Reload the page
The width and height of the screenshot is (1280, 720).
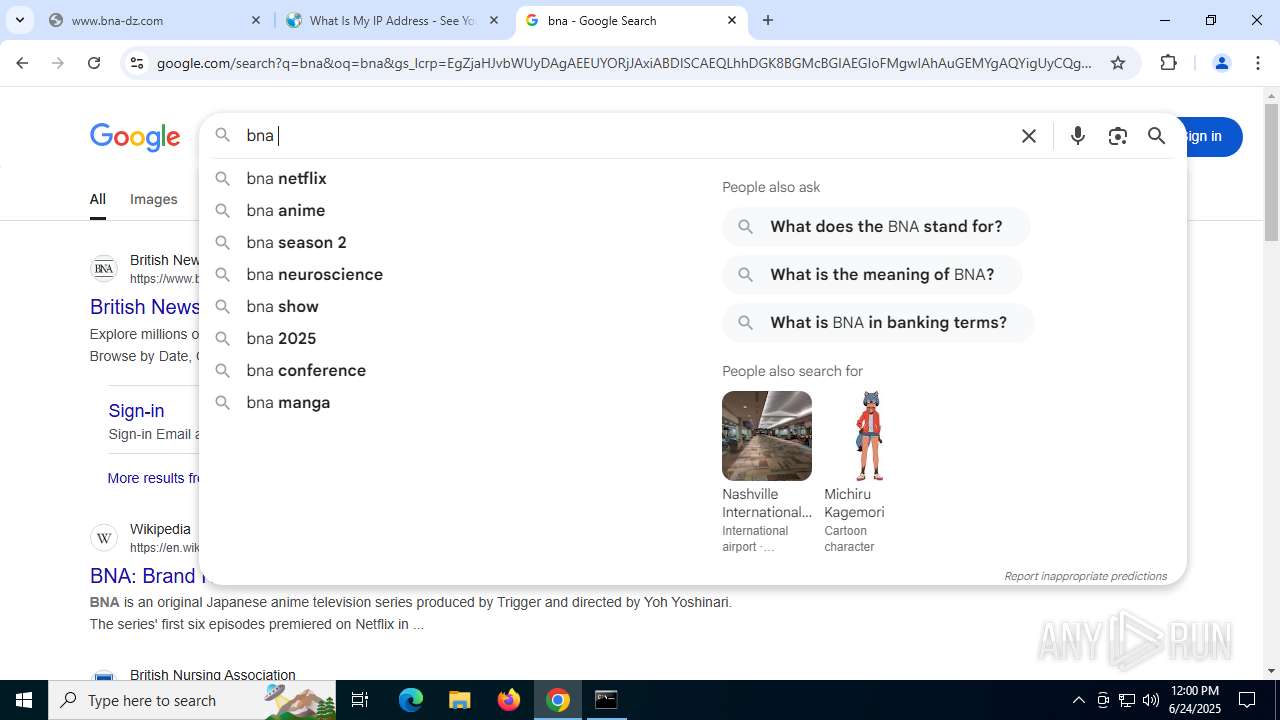[94, 63]
